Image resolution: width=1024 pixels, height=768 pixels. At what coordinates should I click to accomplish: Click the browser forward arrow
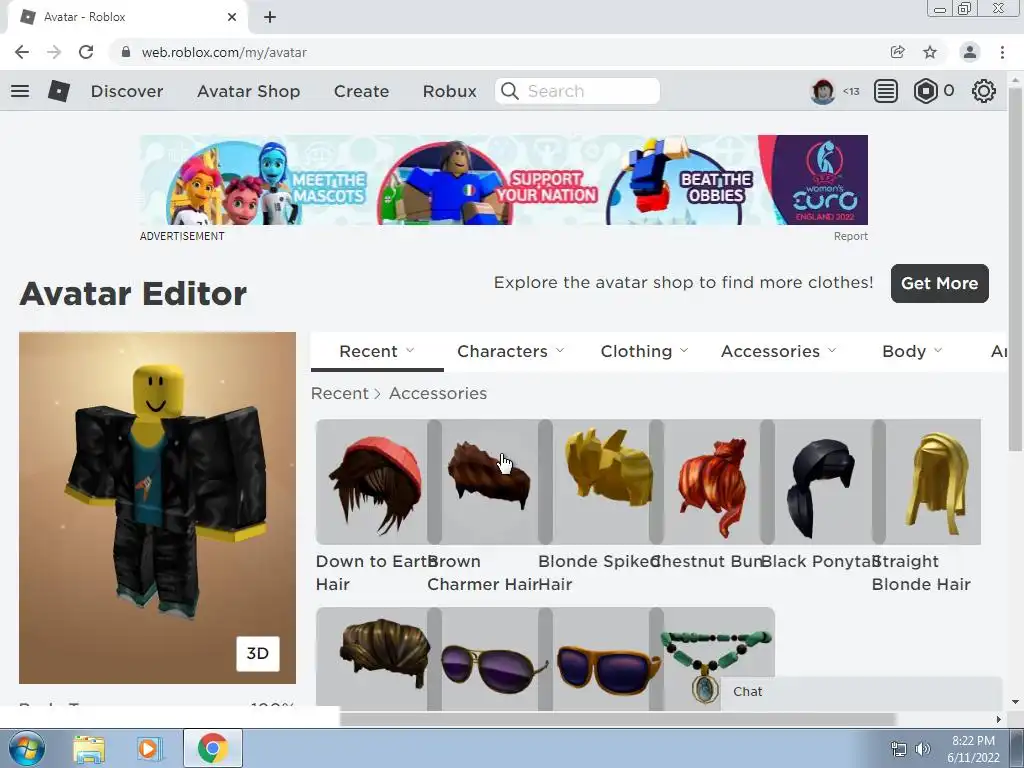point(54,52)
